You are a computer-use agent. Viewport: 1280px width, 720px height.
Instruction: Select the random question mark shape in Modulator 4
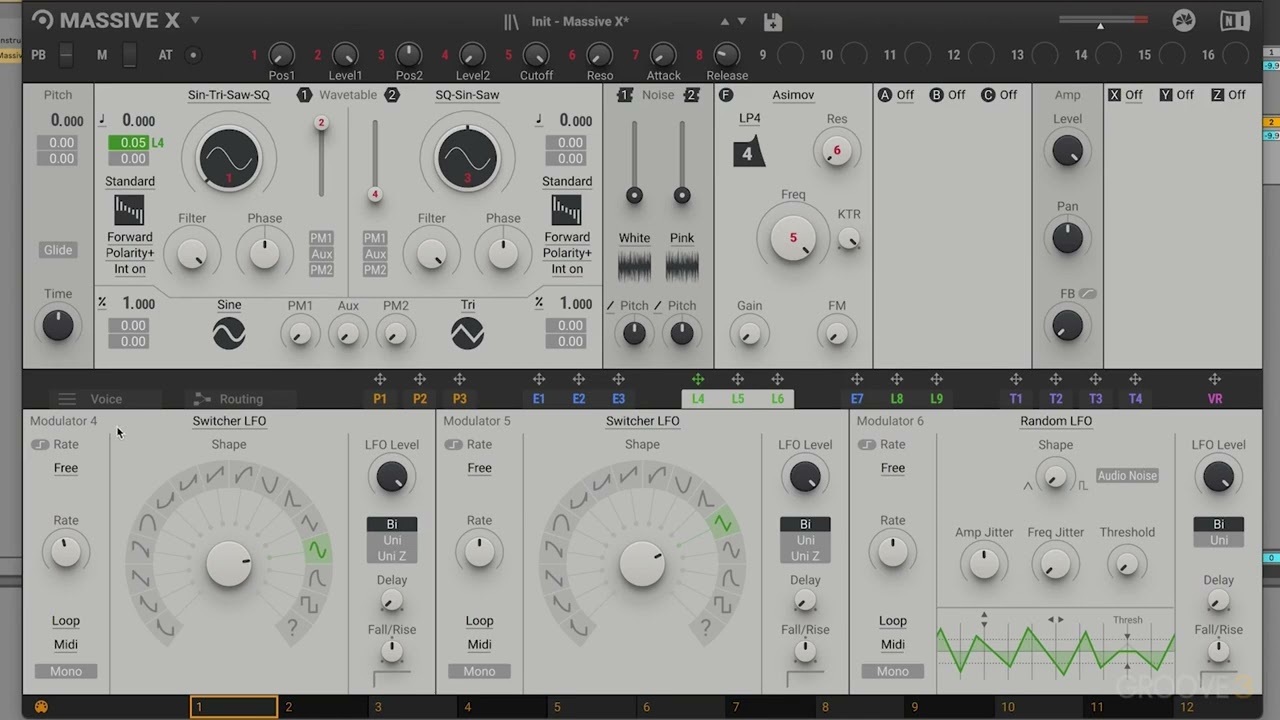coord(292,628)
